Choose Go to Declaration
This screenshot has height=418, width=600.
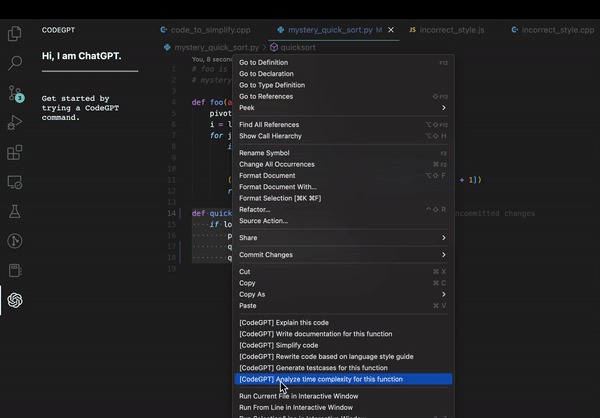click(343, 73)
